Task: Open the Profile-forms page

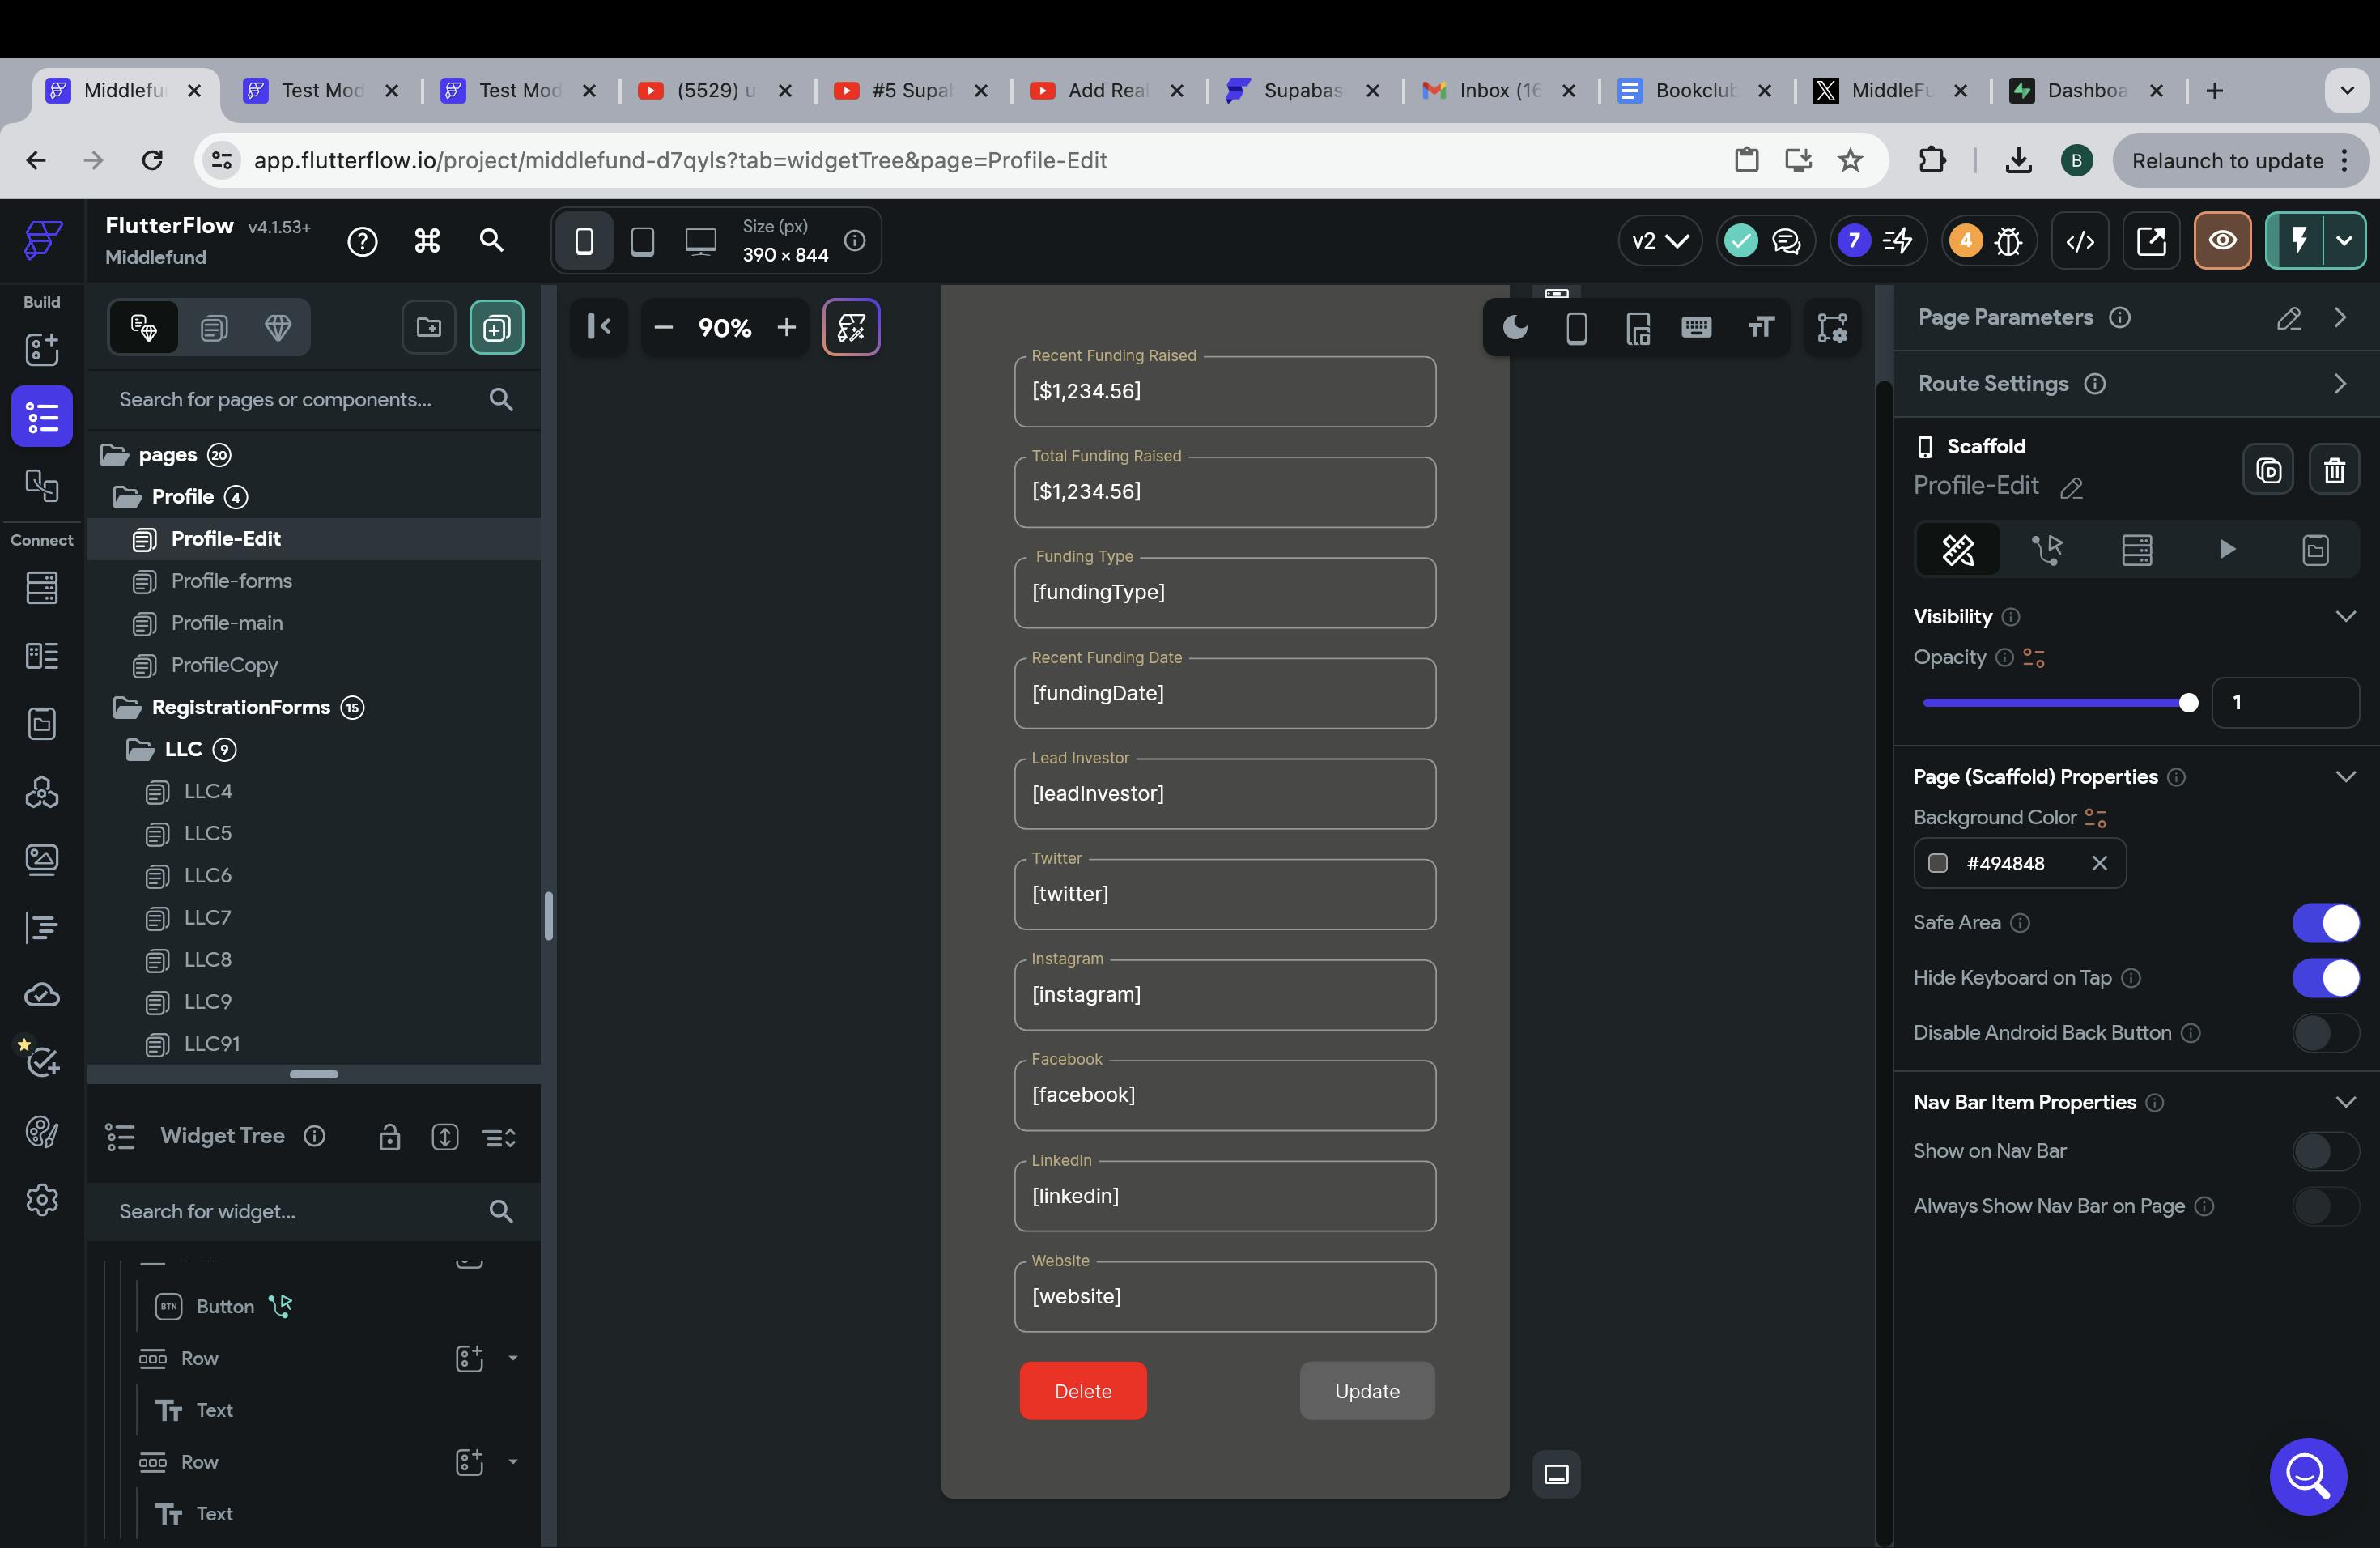Action: pos(231,581)
